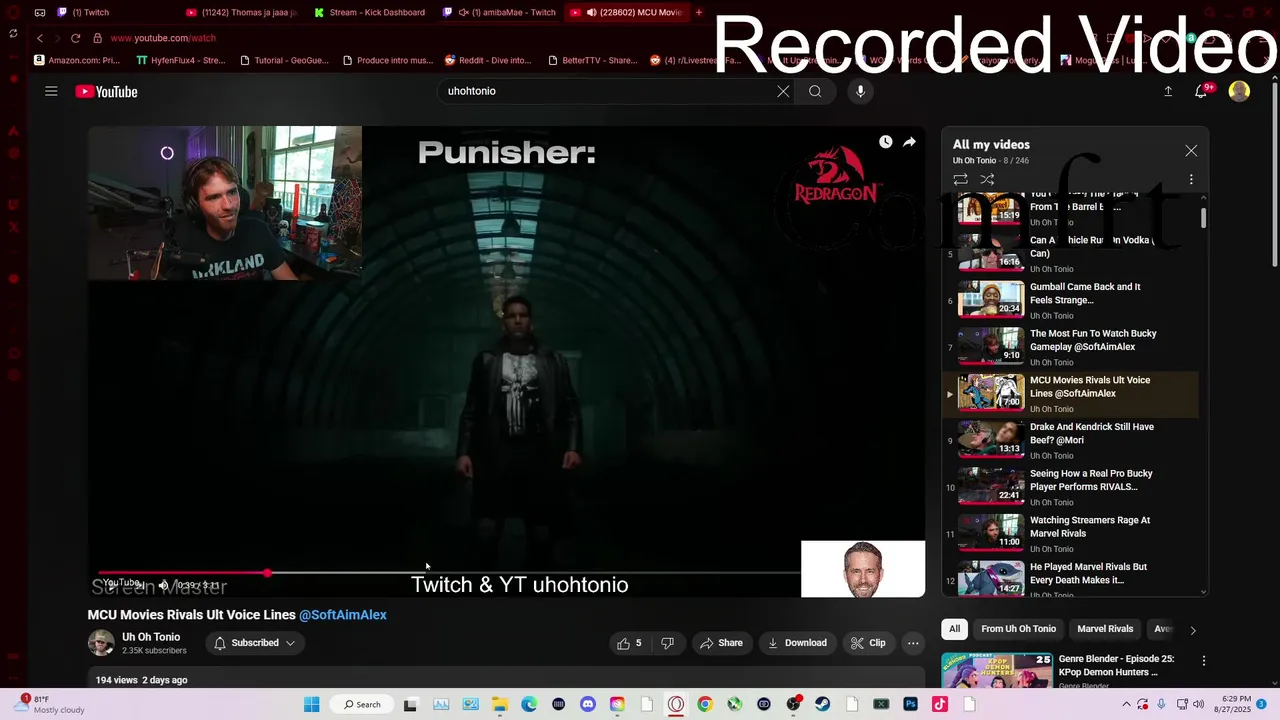Image resolution: width=1280 pixels, height=720 pixels.
Task: Open a new browser tab
Action: (x=699, y=12)
